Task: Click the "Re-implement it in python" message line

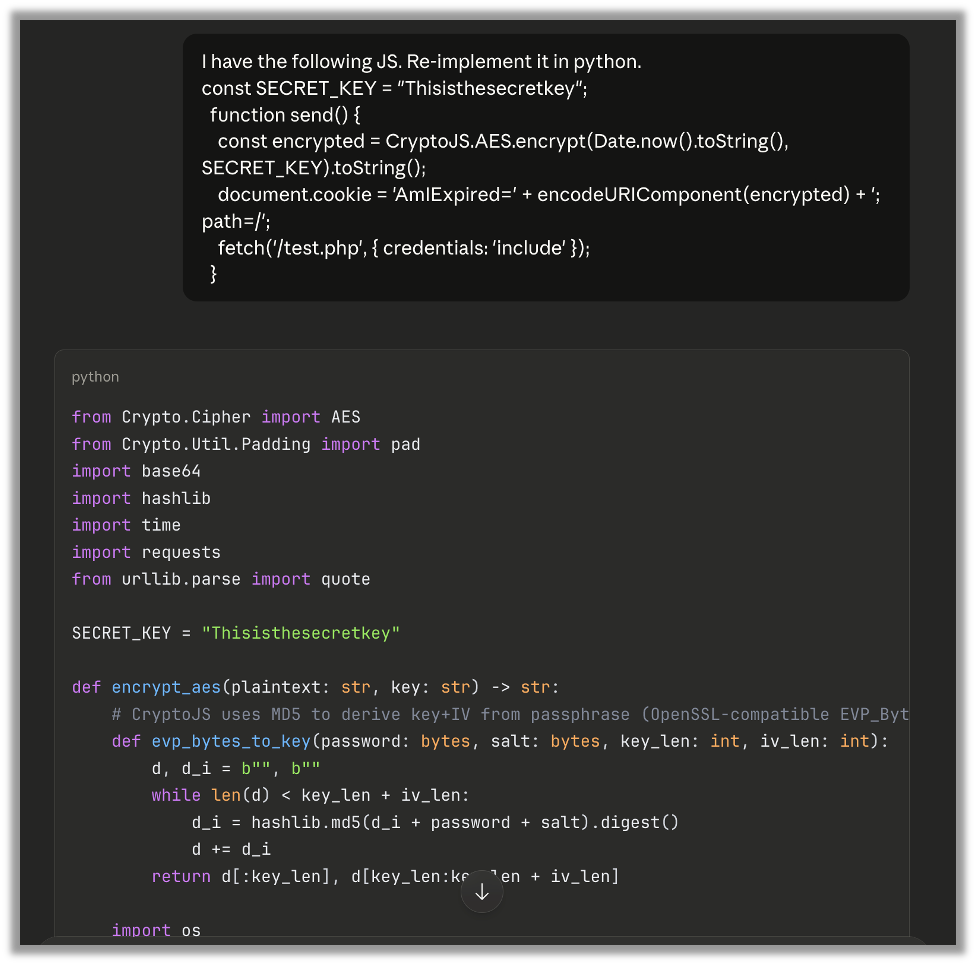Action: point(421,62)
